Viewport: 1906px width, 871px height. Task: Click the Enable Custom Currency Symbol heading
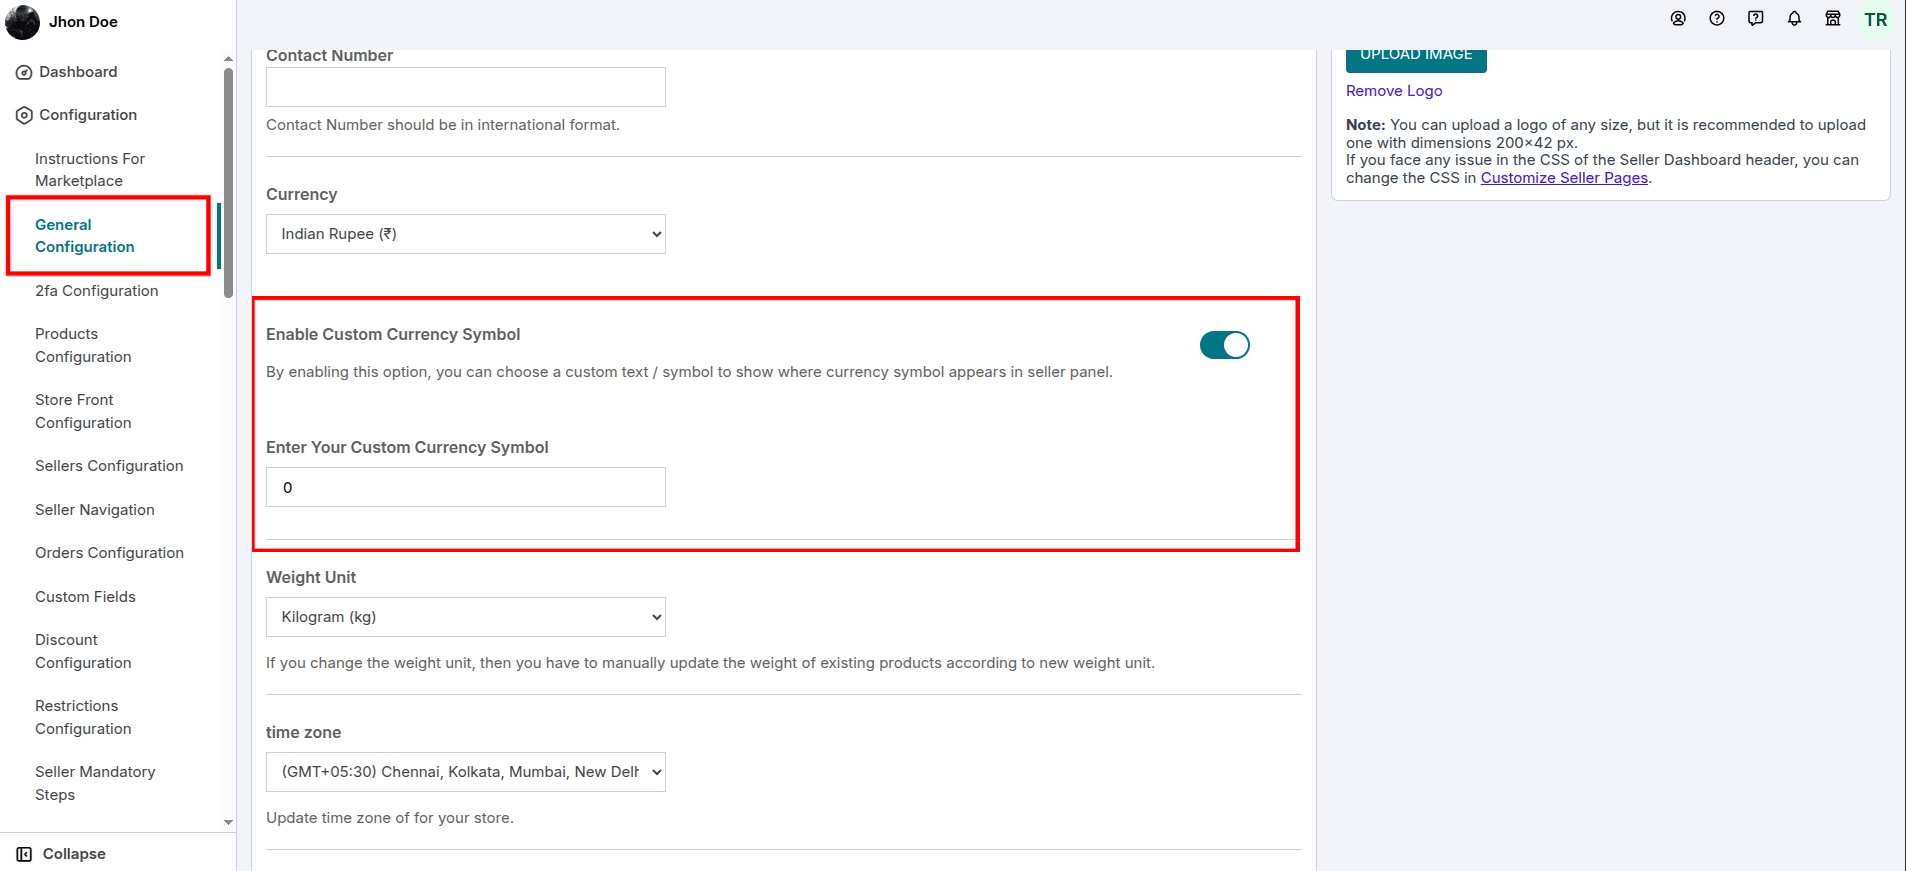pos(393,334)
